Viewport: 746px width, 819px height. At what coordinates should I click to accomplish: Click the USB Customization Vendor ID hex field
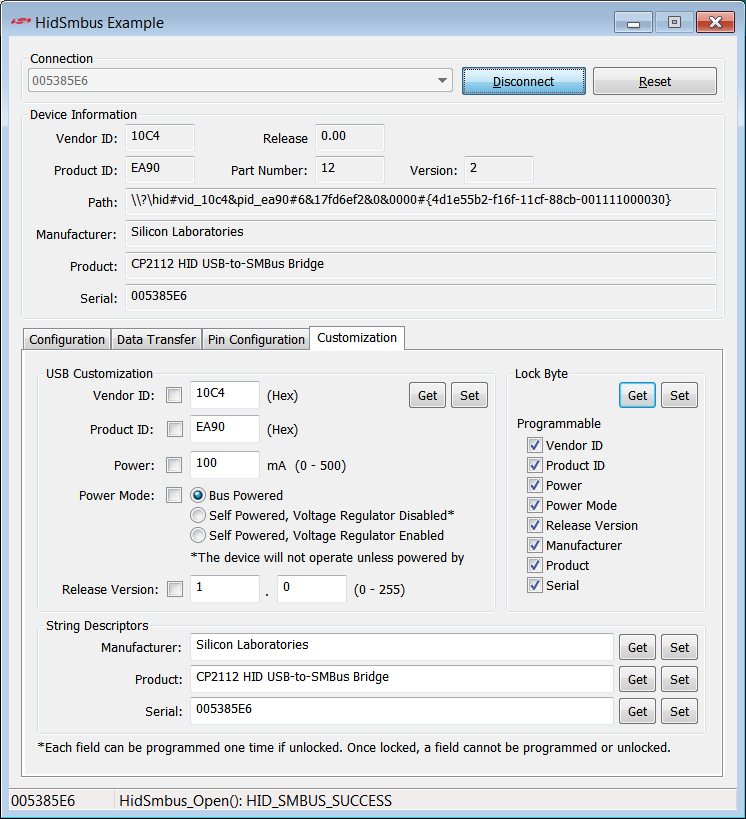pos(225,395)
